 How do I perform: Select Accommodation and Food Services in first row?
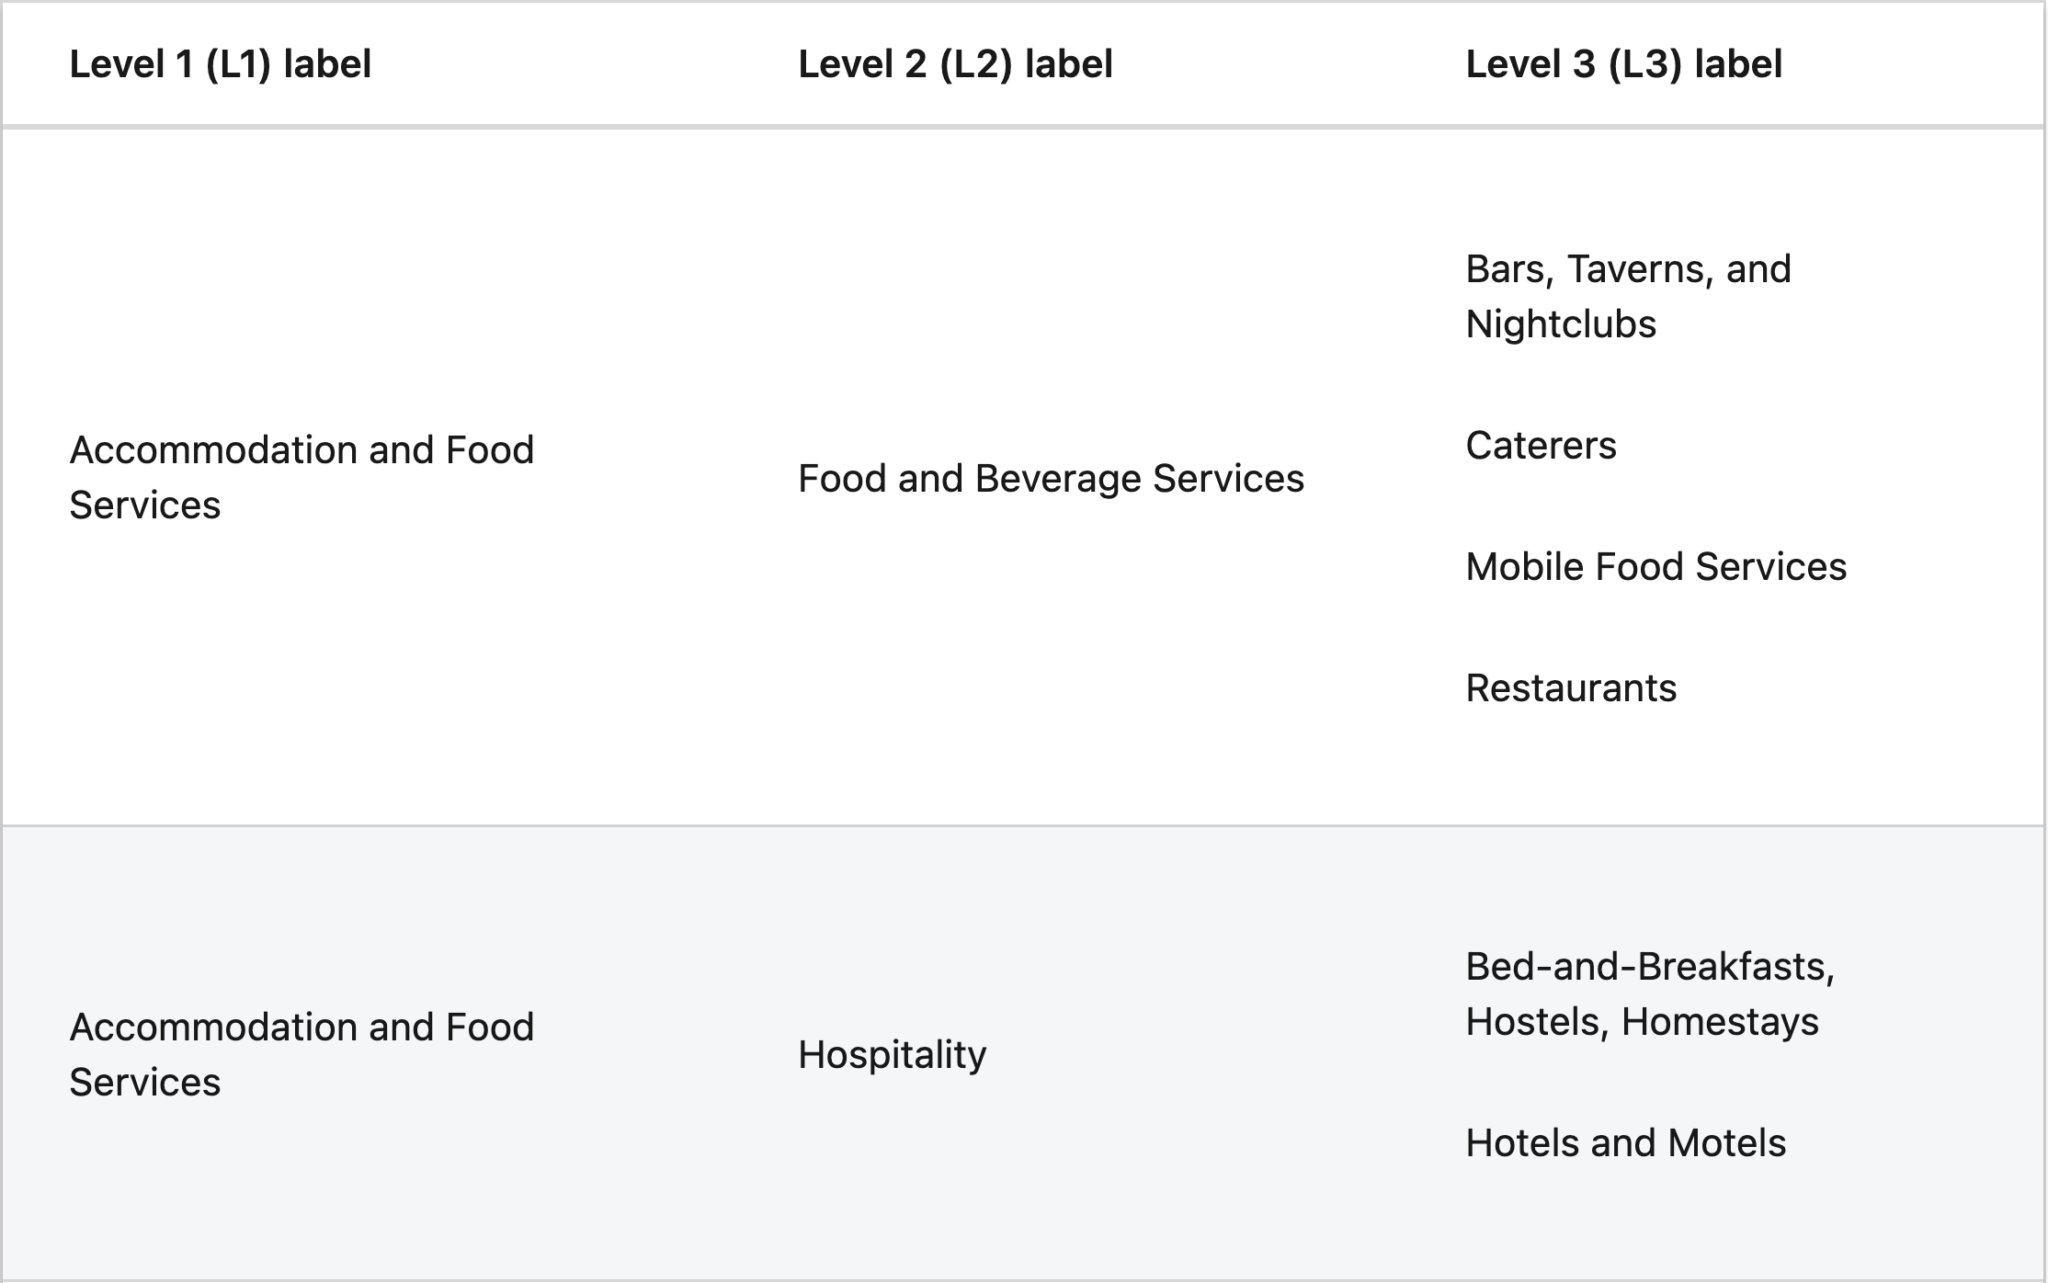click(302, 477)
